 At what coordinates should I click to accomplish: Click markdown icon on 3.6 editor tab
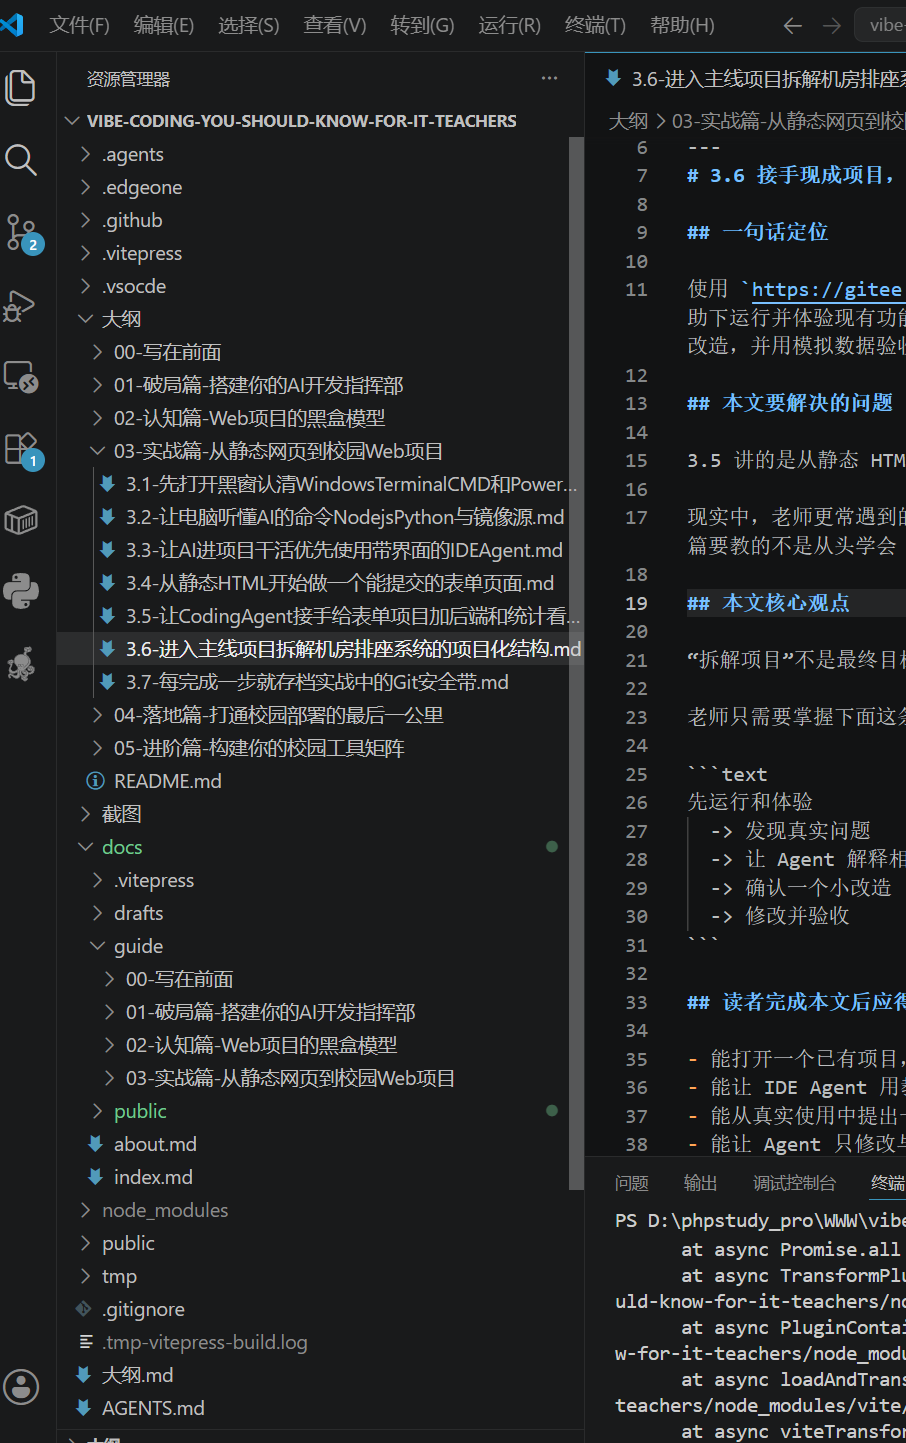pos(614,78)
